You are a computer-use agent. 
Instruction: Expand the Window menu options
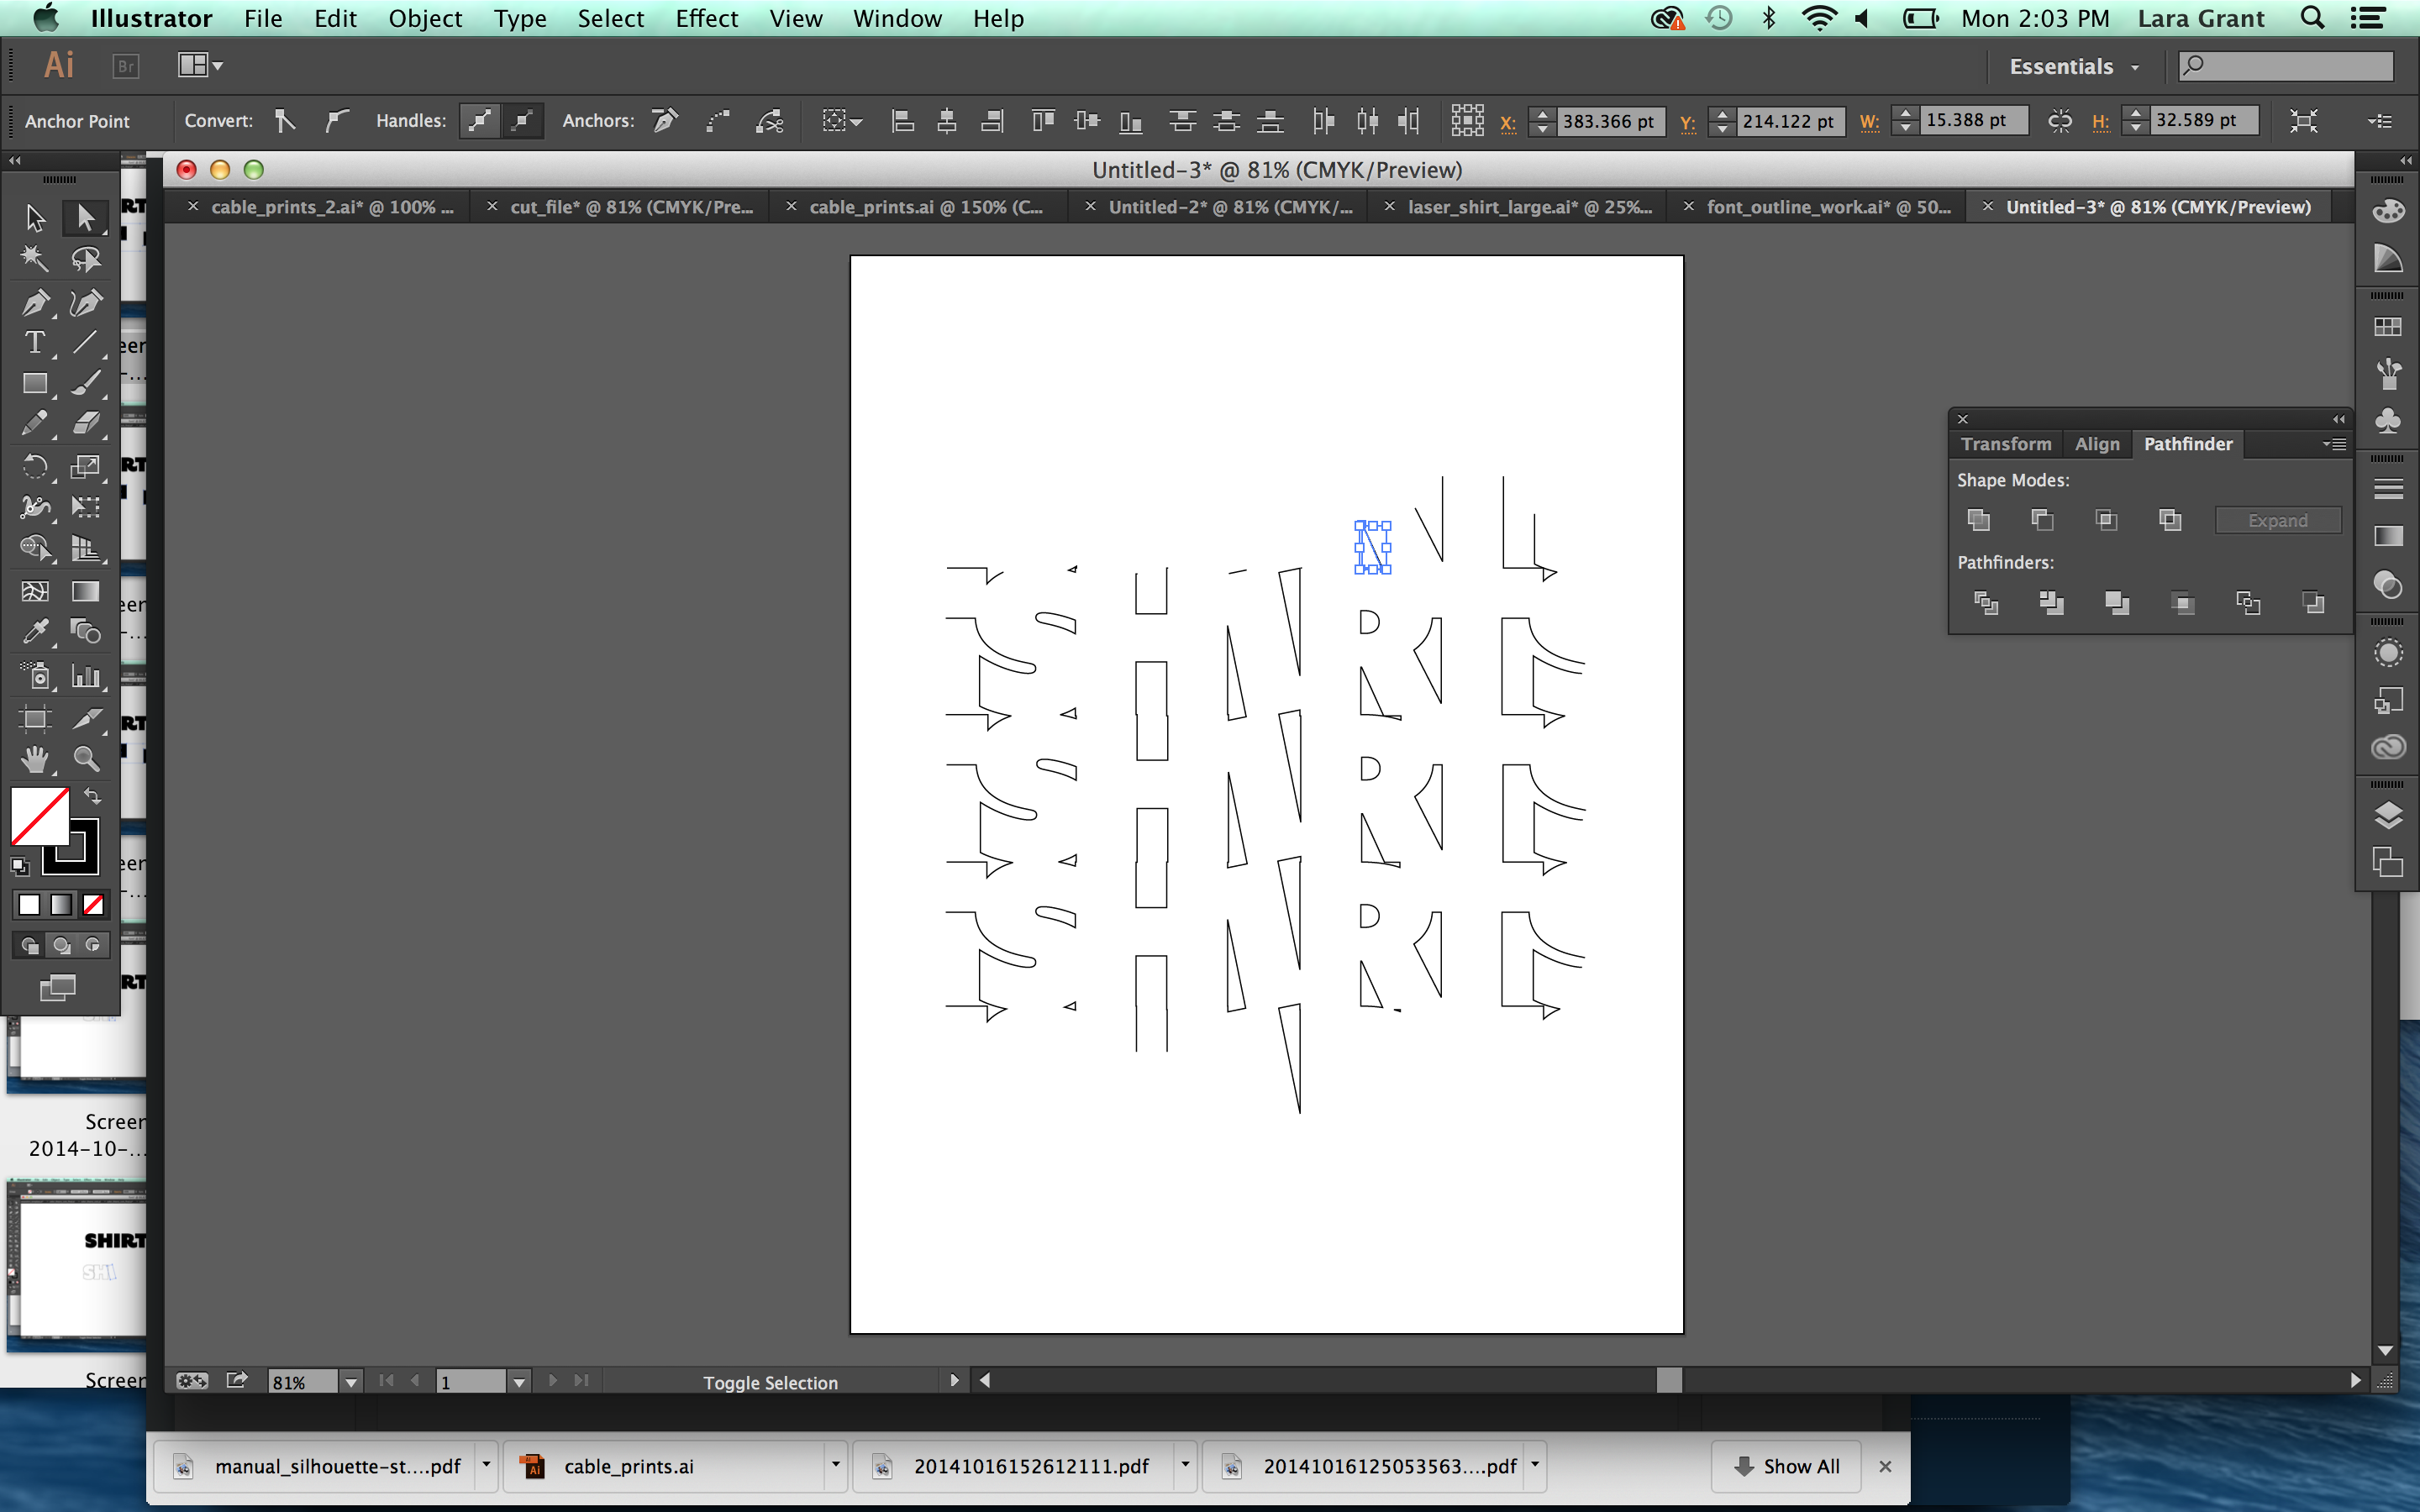[x=896, y=19]
